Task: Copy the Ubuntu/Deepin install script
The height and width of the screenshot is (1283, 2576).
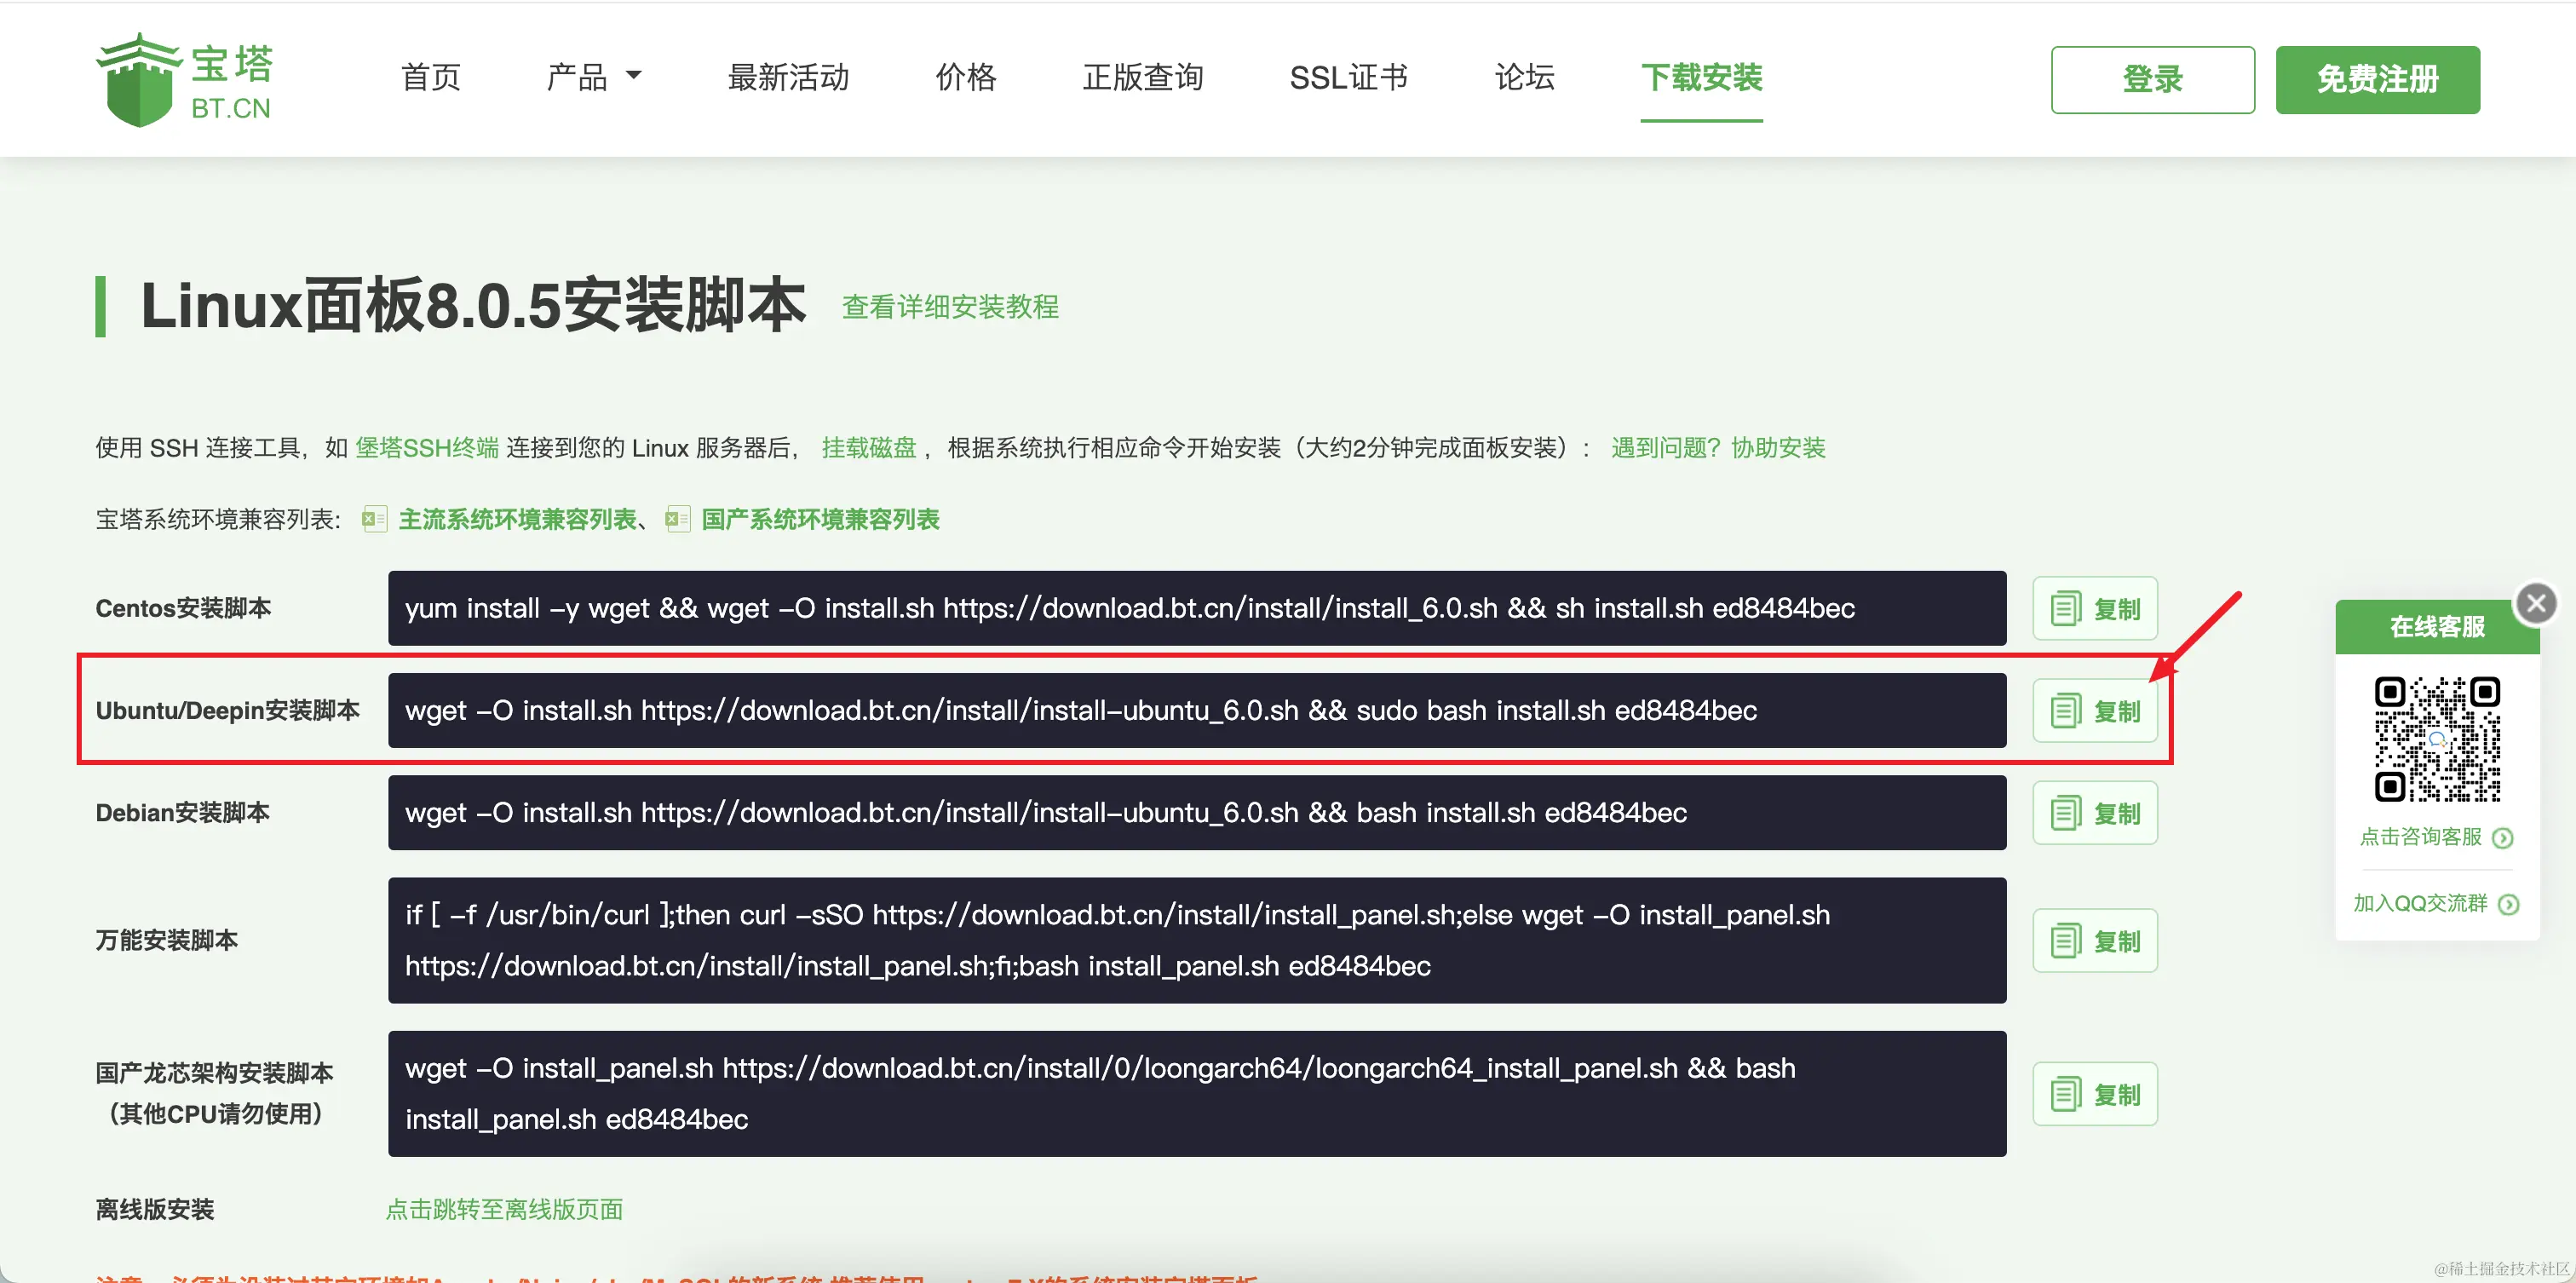Action: 2094,711
